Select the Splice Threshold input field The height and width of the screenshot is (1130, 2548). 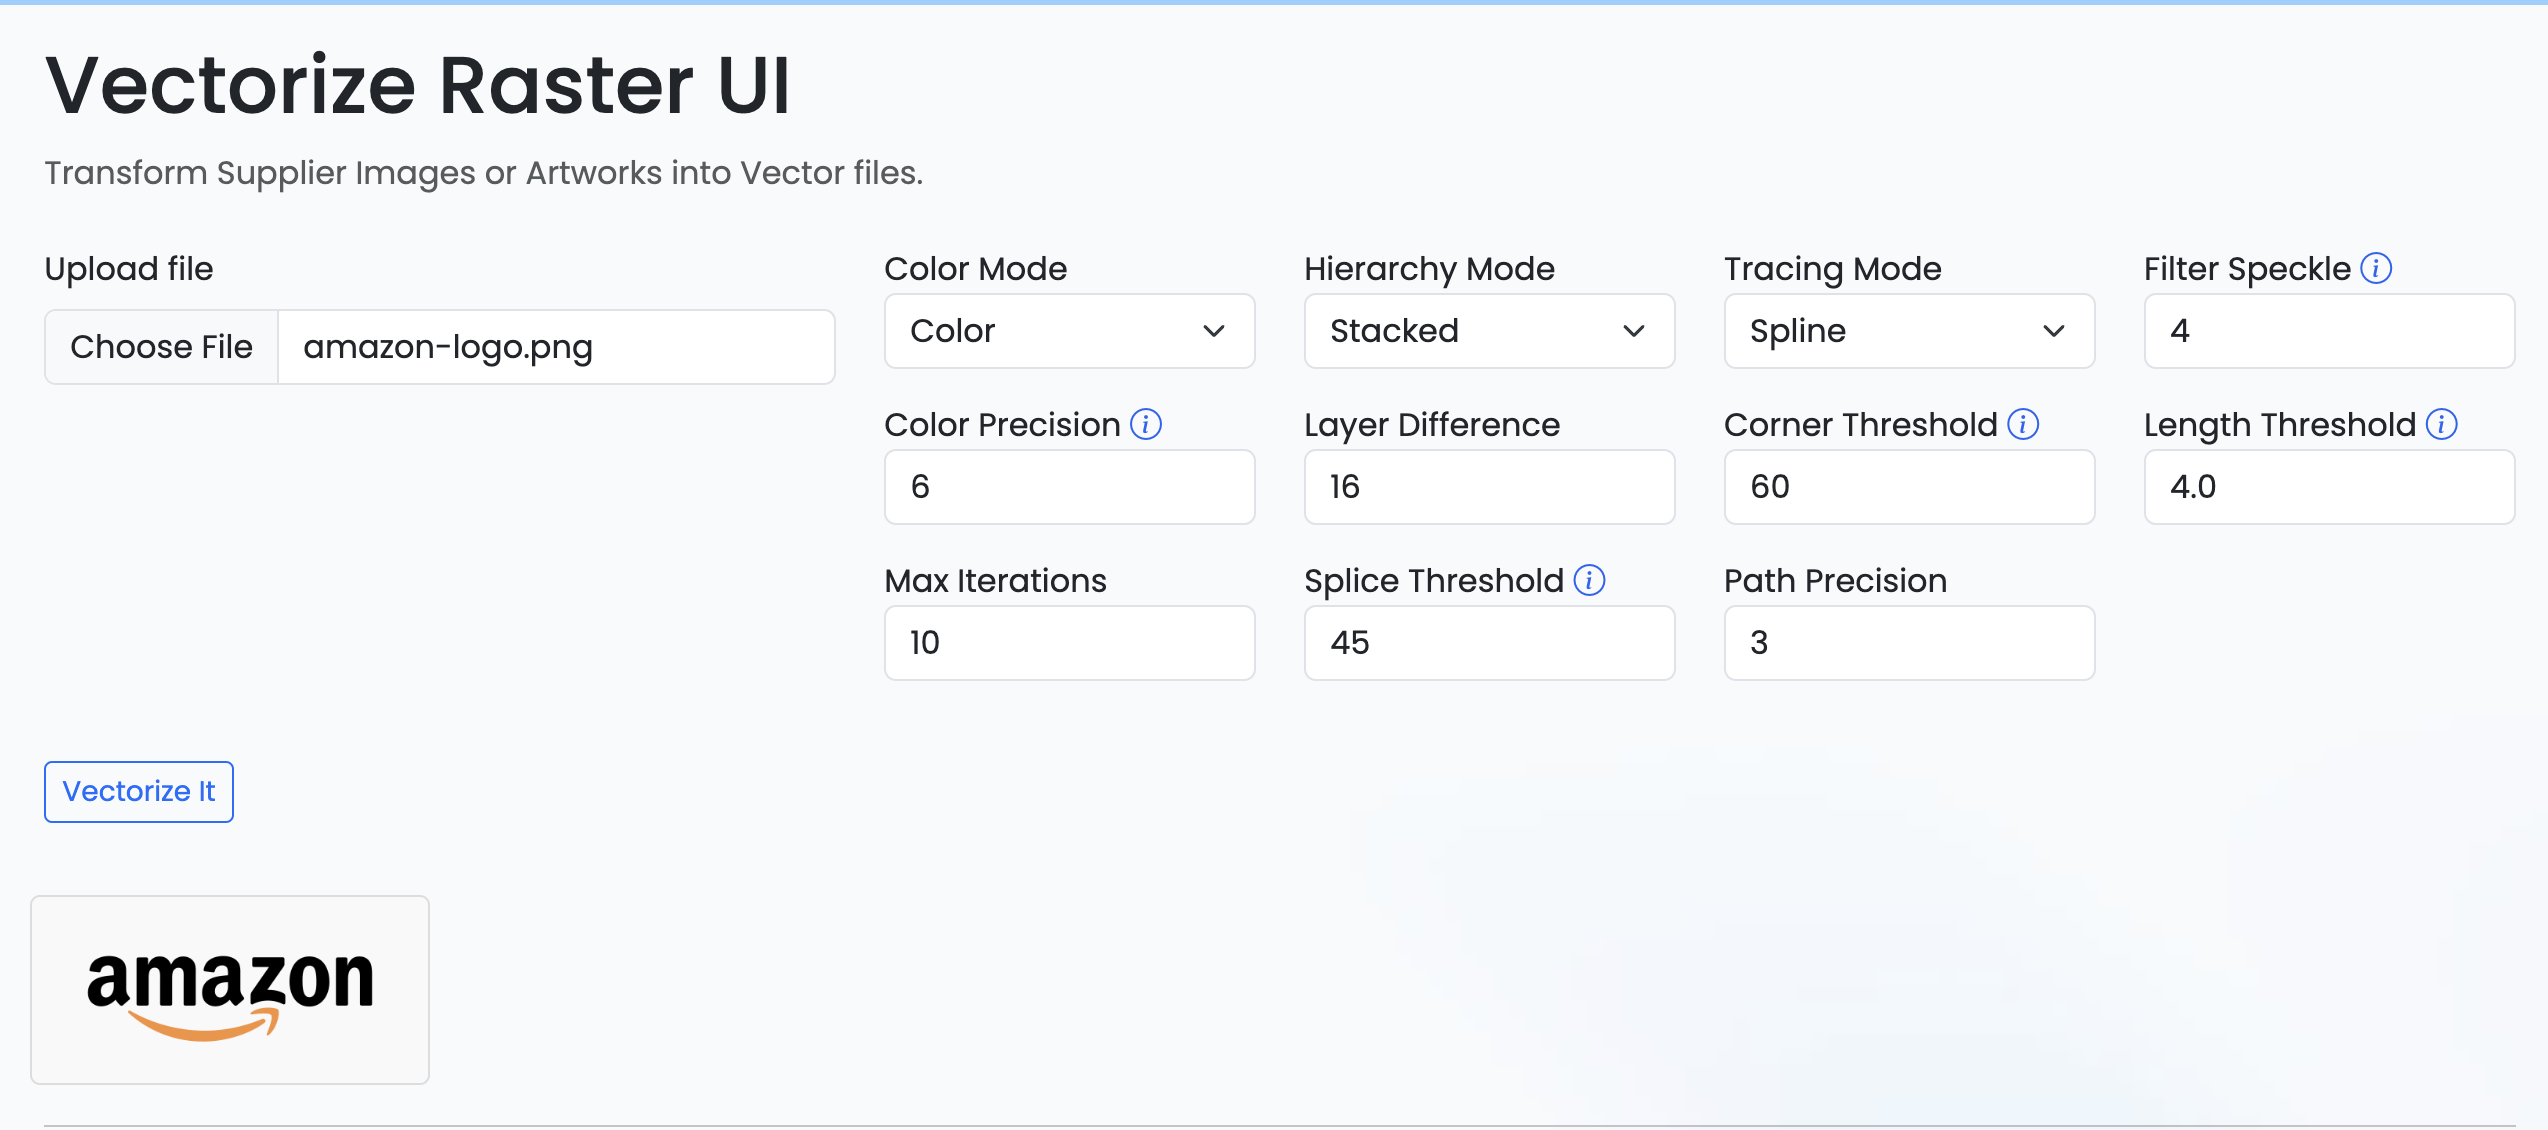coord(1489,643)
